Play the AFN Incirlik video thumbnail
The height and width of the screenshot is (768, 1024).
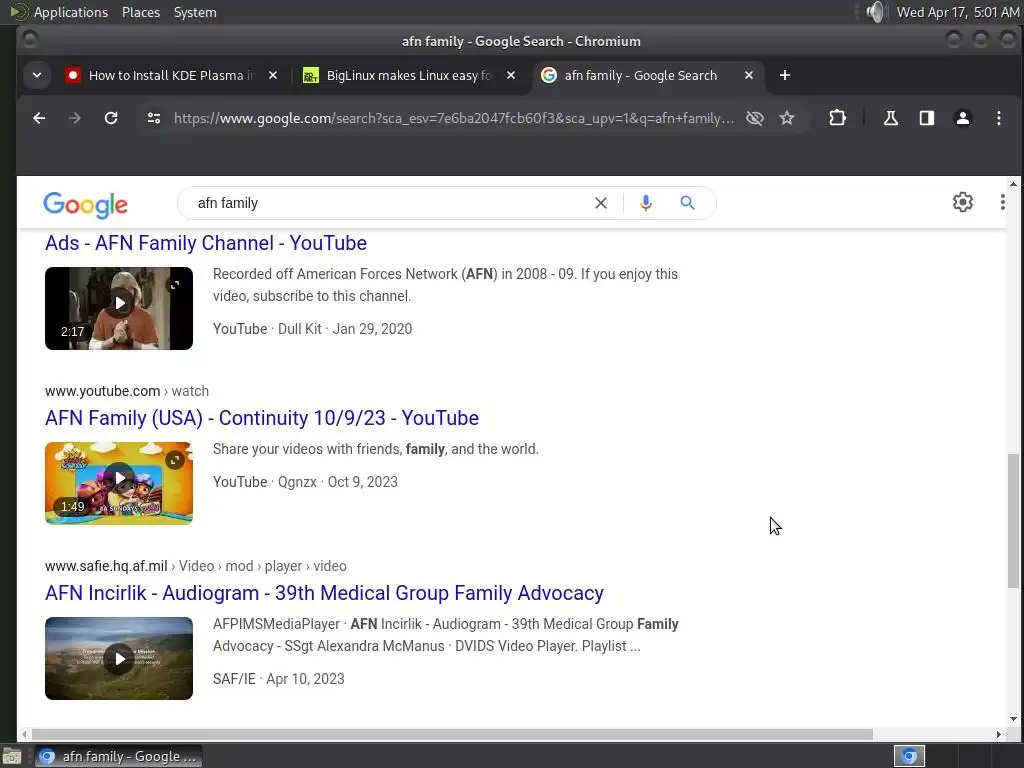coord(119,658)
